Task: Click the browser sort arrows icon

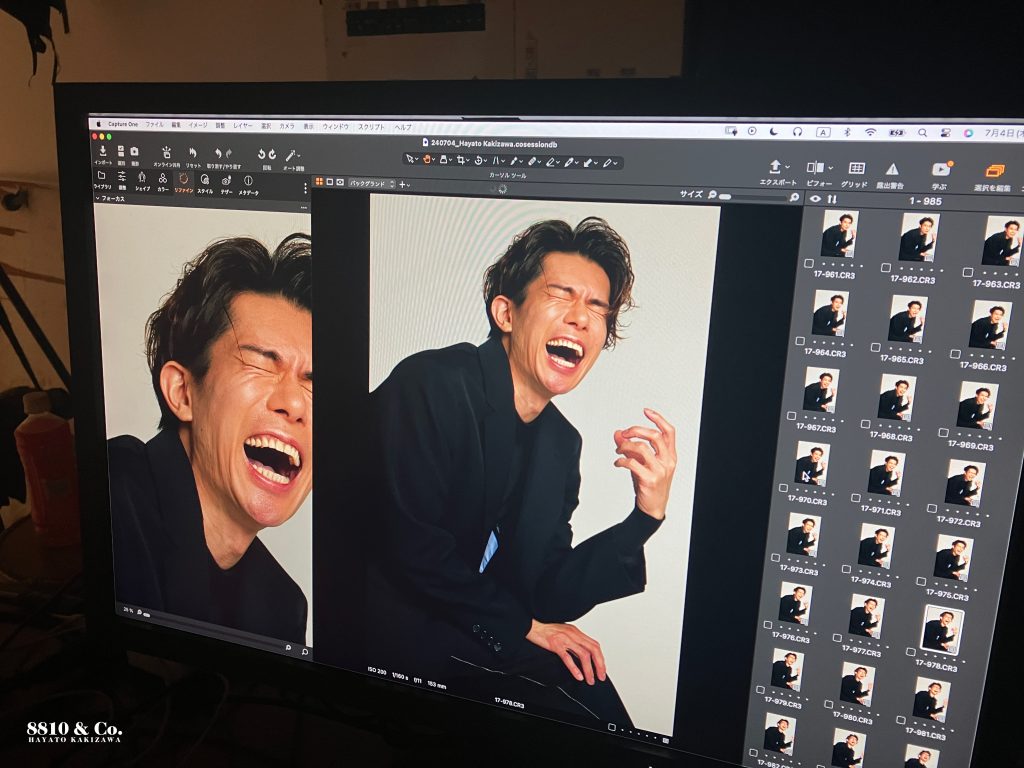Action: [x=831, y=199]
